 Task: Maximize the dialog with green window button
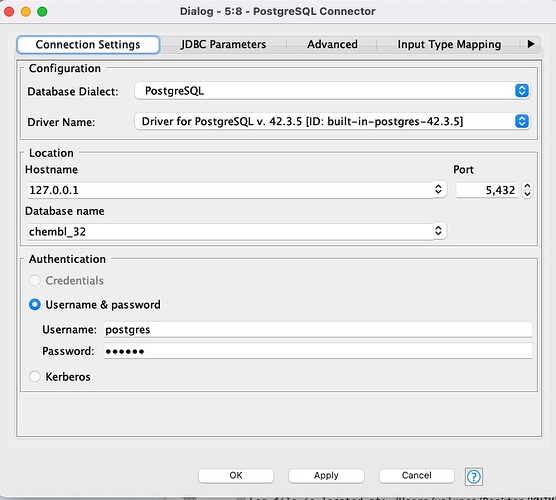[42, 12]
